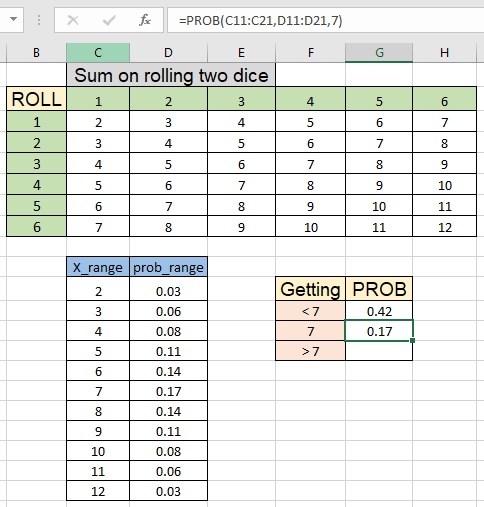Select the 'Getting' header cell
The width and height of the screenshot is (484, 507).
click(x=310, y=289)
